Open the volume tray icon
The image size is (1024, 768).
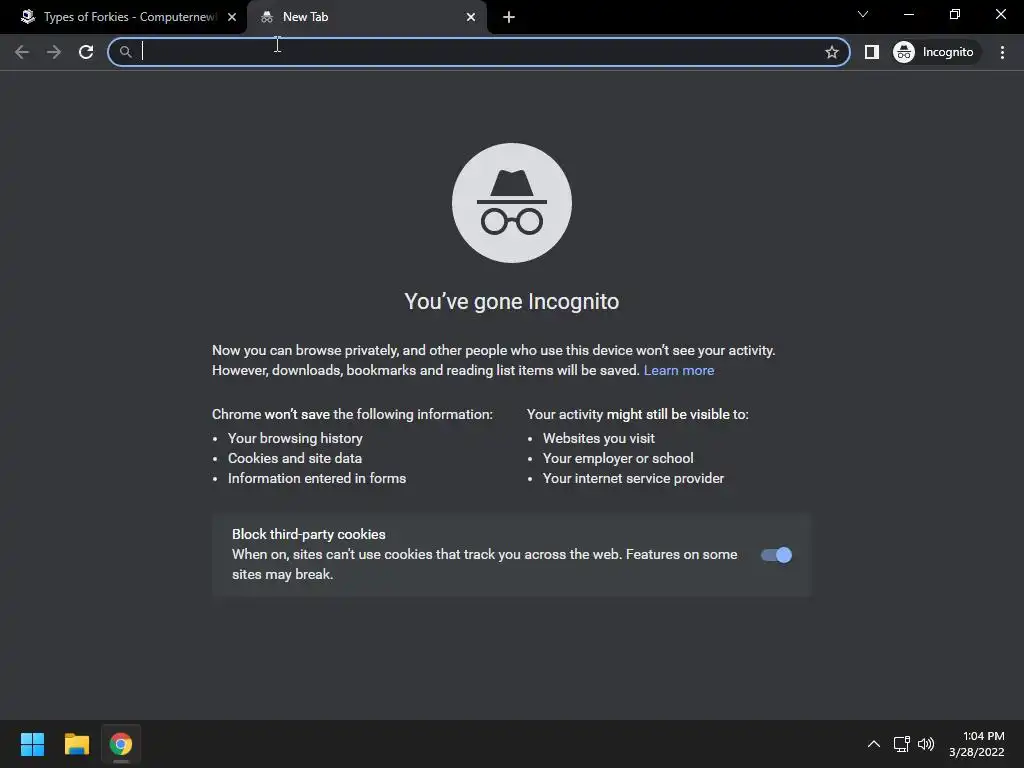coord(926,744)
